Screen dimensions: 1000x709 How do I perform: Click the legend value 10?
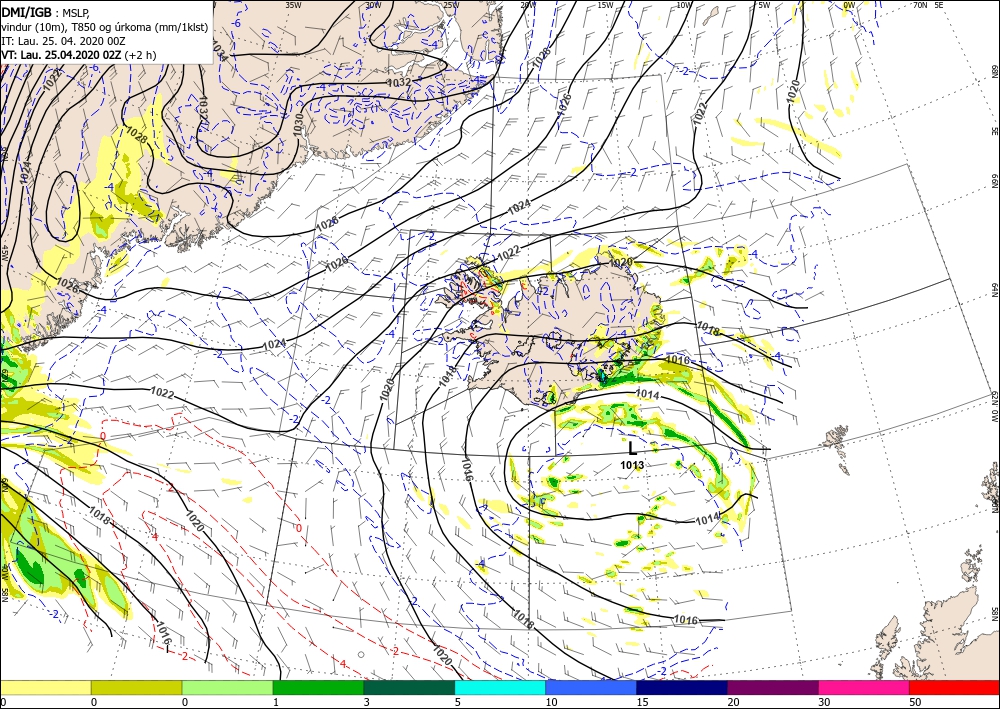(551, 702)
